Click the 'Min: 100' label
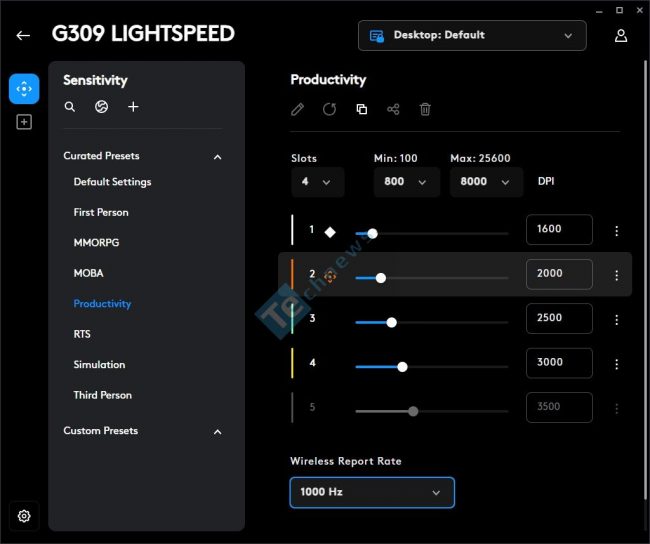 (395, 158)
